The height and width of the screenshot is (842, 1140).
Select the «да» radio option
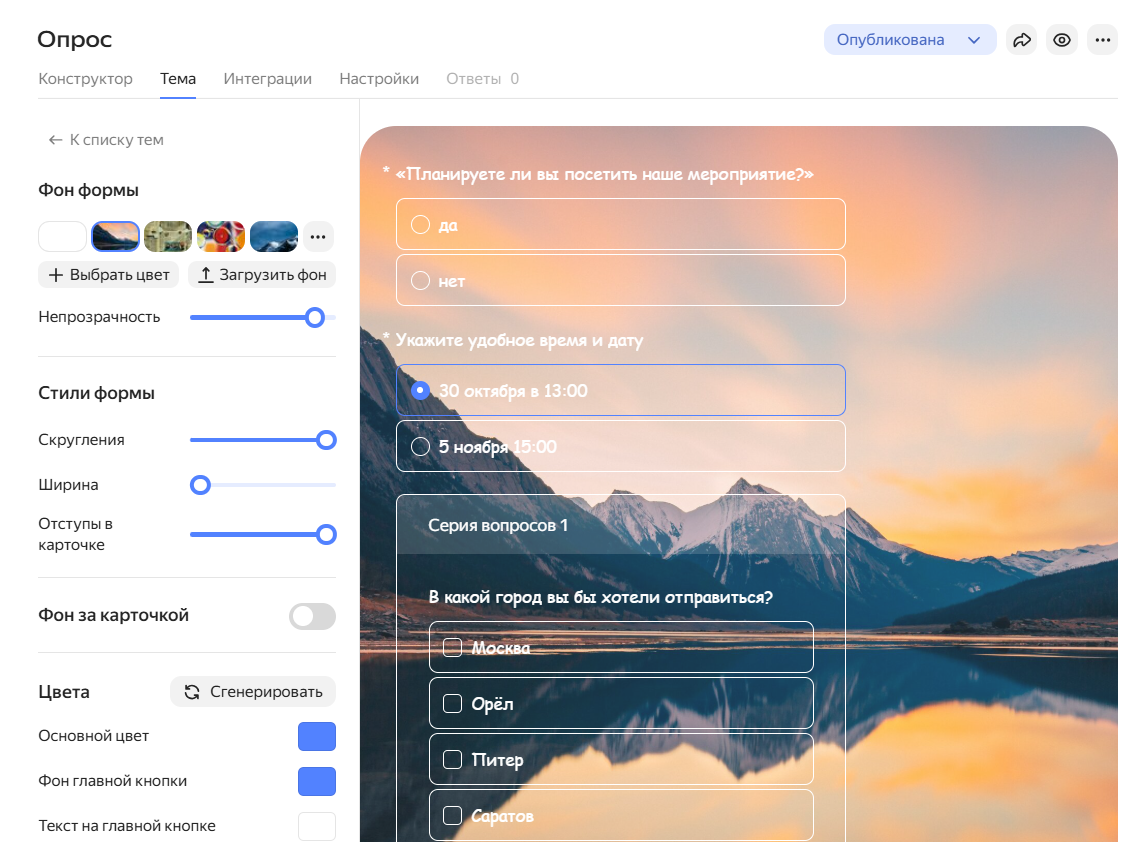tap(421, 225)
